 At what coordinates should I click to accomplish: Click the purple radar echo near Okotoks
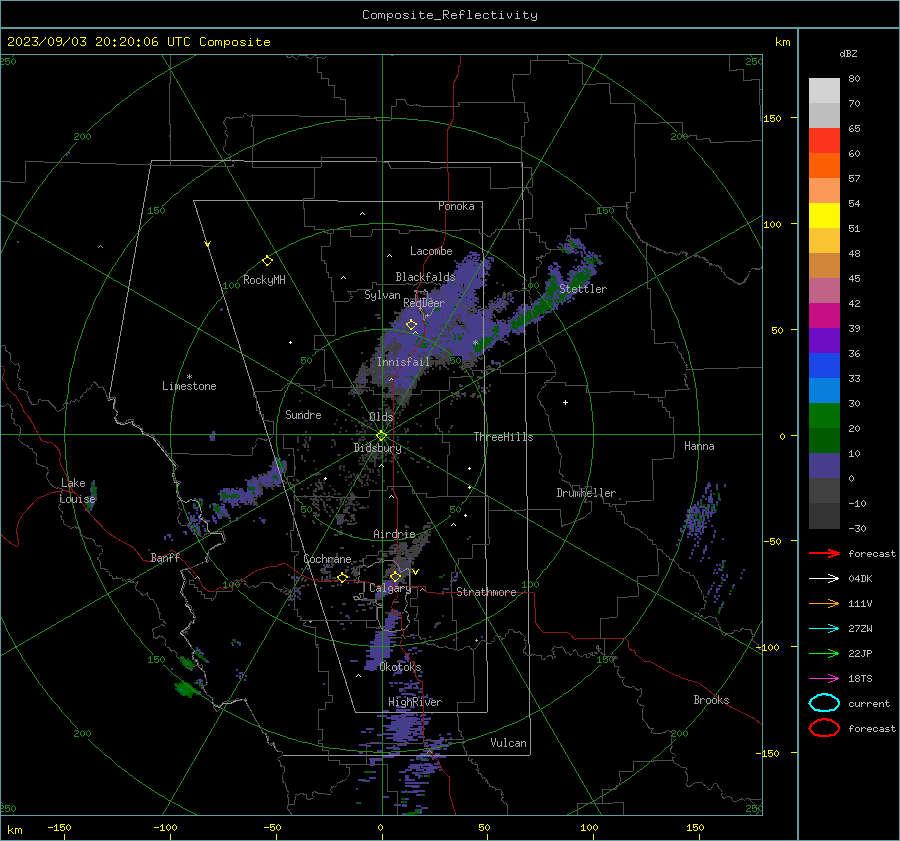(383, 640)
